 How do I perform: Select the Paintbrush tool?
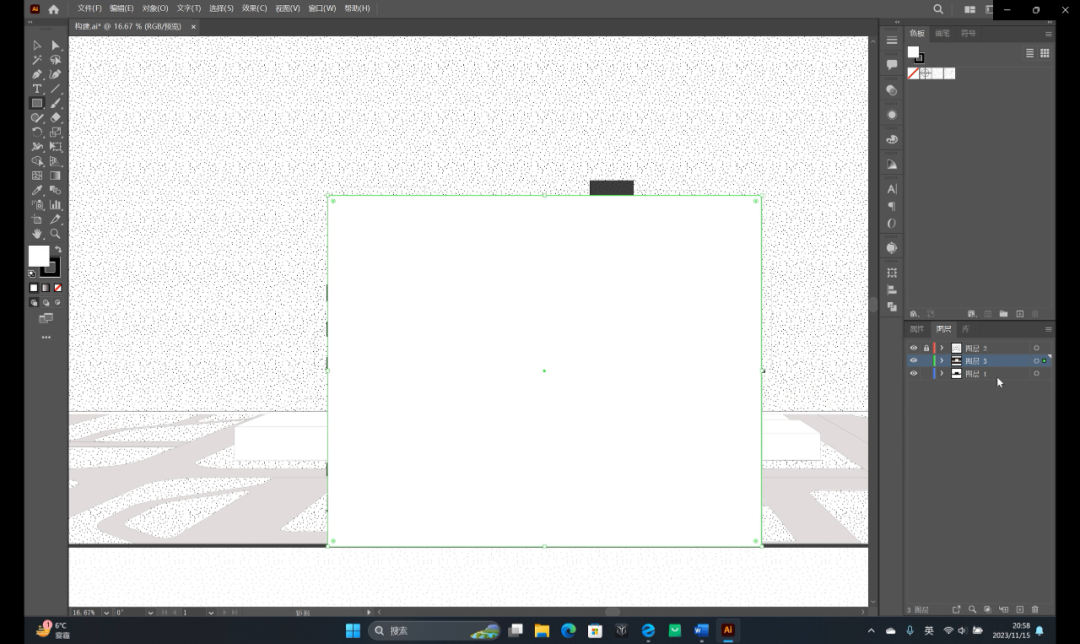56,103
